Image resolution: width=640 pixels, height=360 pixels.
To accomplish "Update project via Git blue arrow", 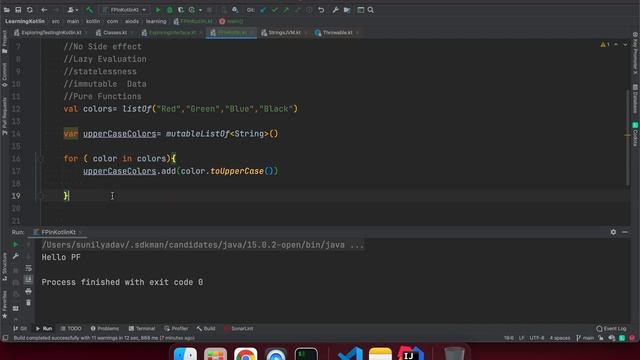I will [263, 10].
